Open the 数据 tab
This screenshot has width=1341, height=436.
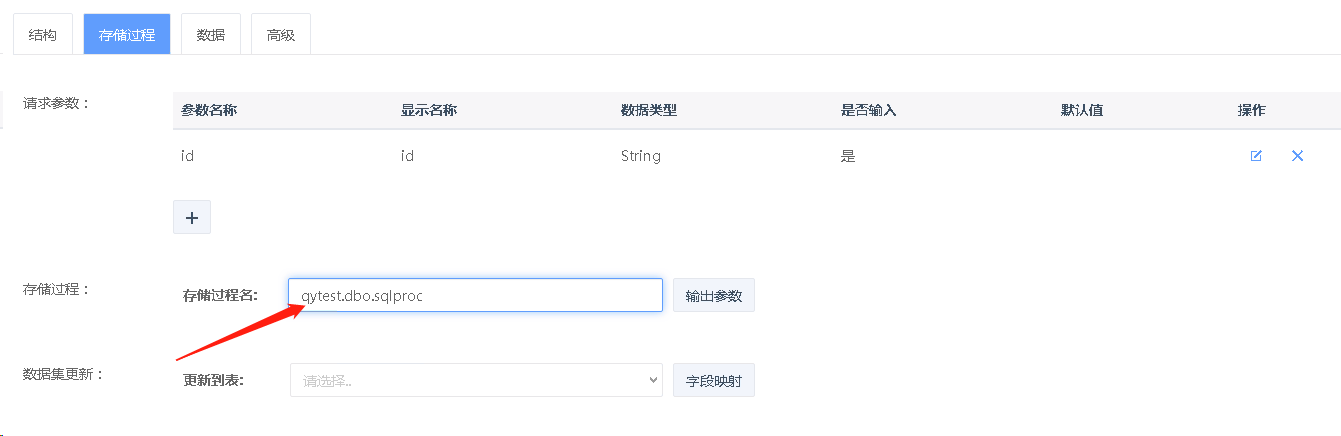tap(211, 35)
